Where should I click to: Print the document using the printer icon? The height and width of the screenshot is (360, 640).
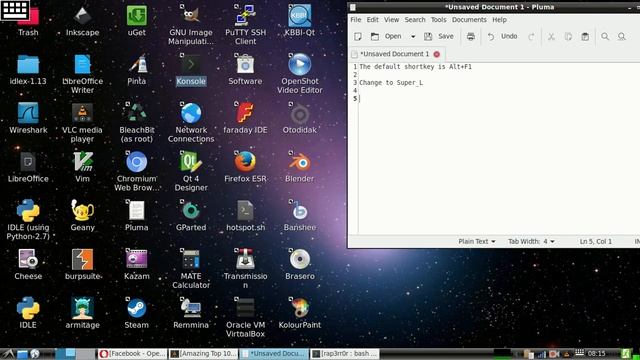[x=471, y=36]
